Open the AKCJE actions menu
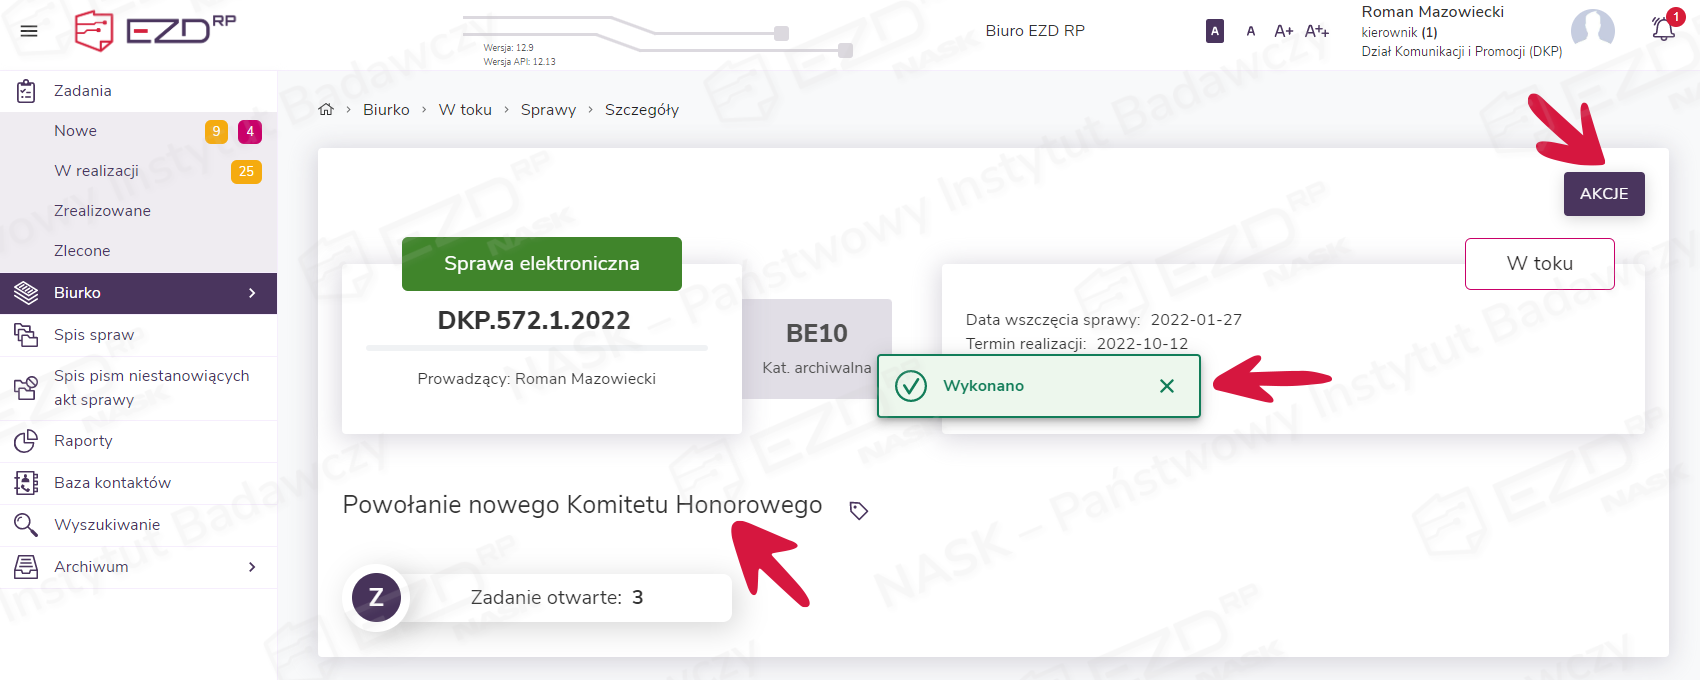Screen dimensions: 1700x680 point(1603,194)
